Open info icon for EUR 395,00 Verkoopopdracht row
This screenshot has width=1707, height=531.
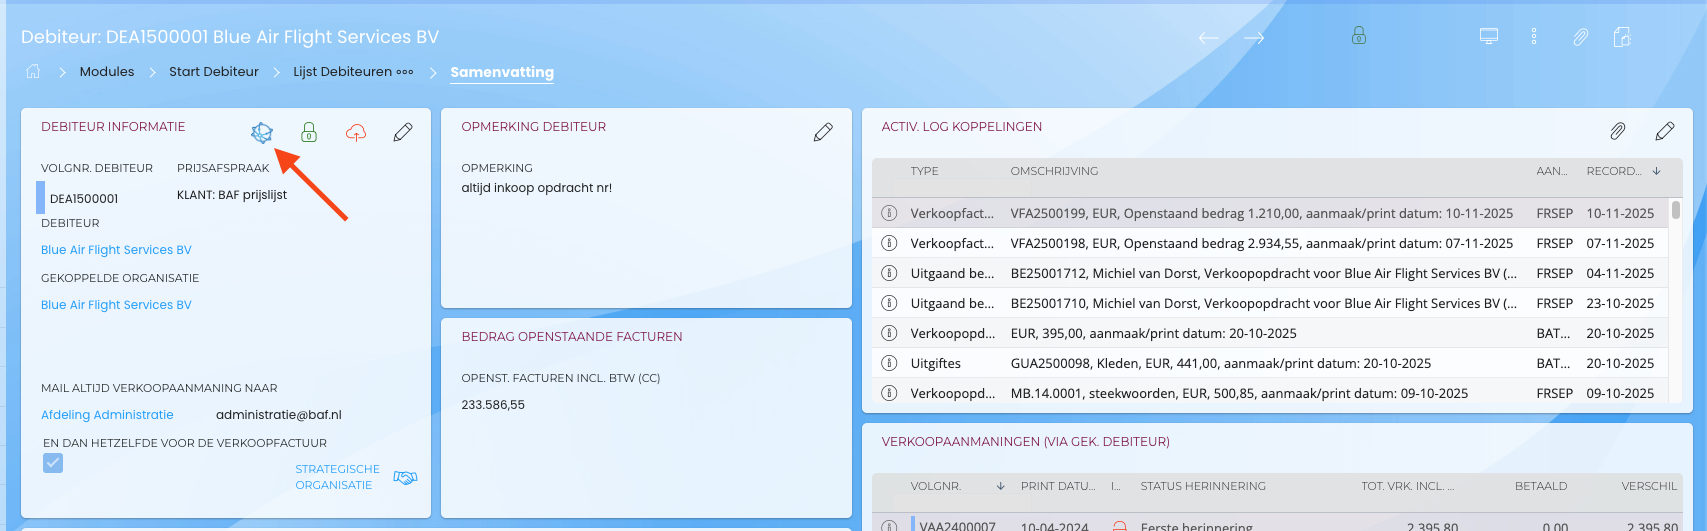(x=889, y=333)
